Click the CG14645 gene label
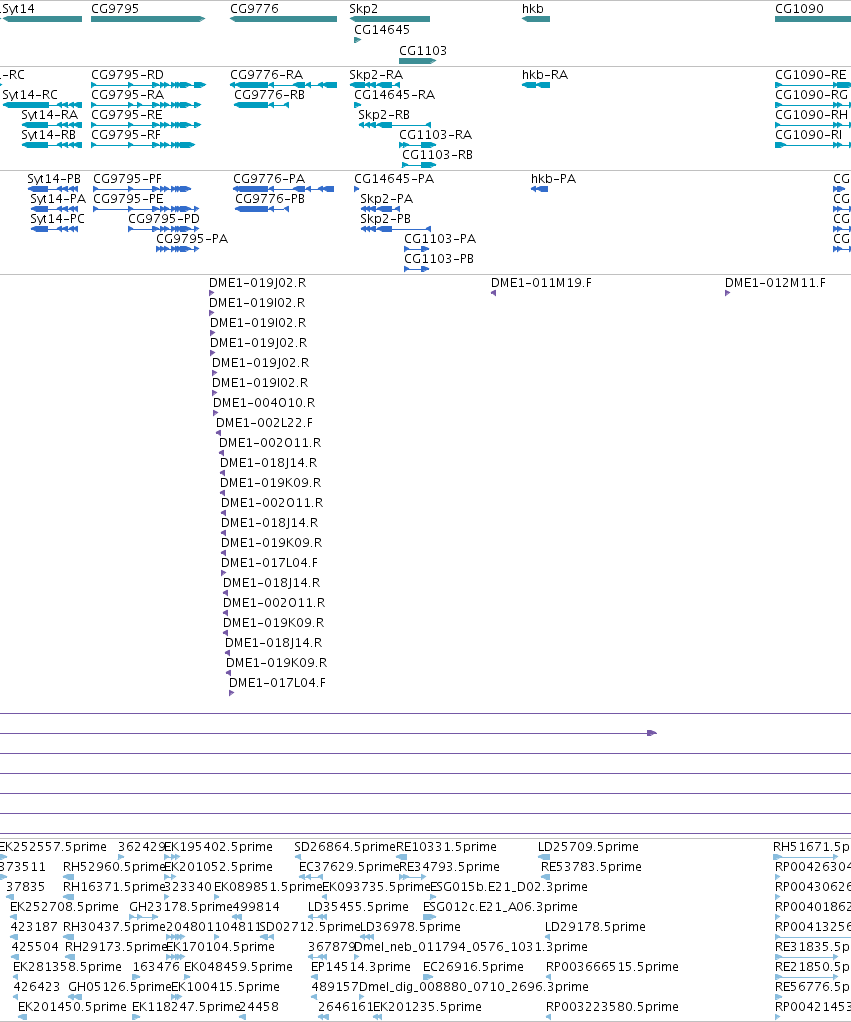Viewport: 851px width, 1022px height. point(382,29)
